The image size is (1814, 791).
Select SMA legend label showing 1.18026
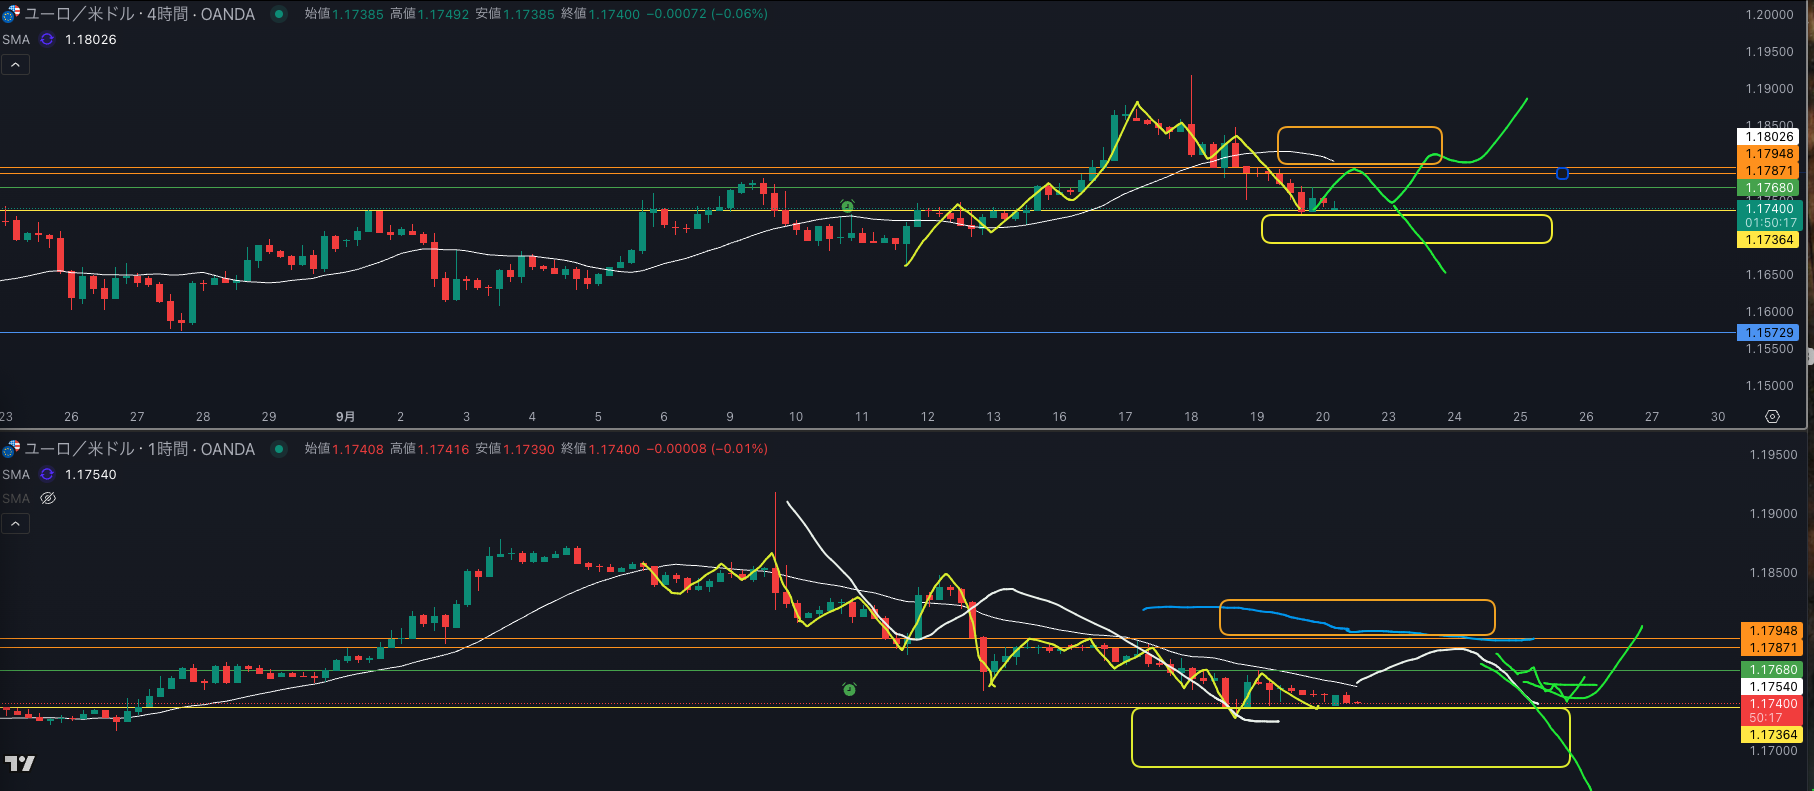(x=16, y=39)
